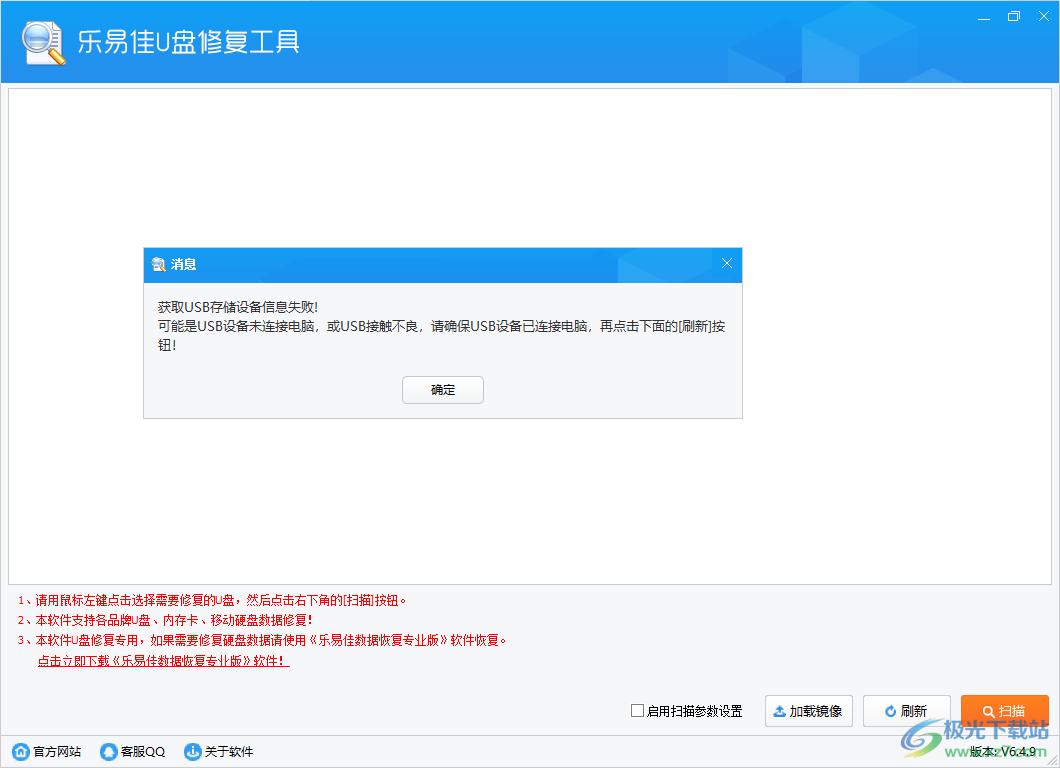Click the upload icon on the 加载镜像 button
Image resolution: width=1060 pixels, height=768 pixels.
pyautogui.click(x=778, y=710)
